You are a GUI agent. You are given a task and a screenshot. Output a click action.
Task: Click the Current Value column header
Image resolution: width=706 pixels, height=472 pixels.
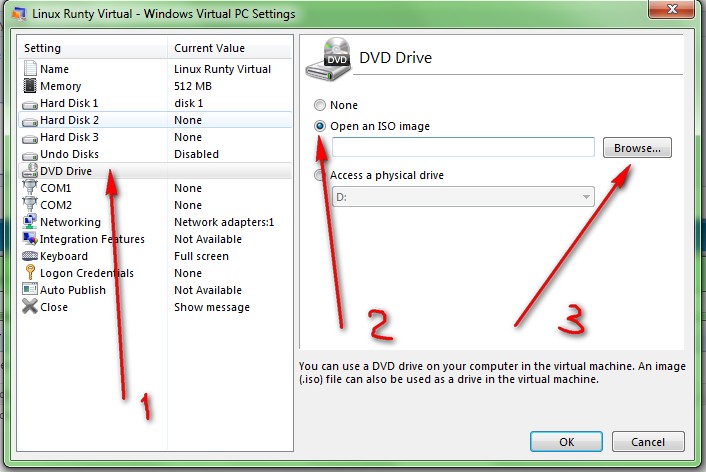(x=230, y=48)
